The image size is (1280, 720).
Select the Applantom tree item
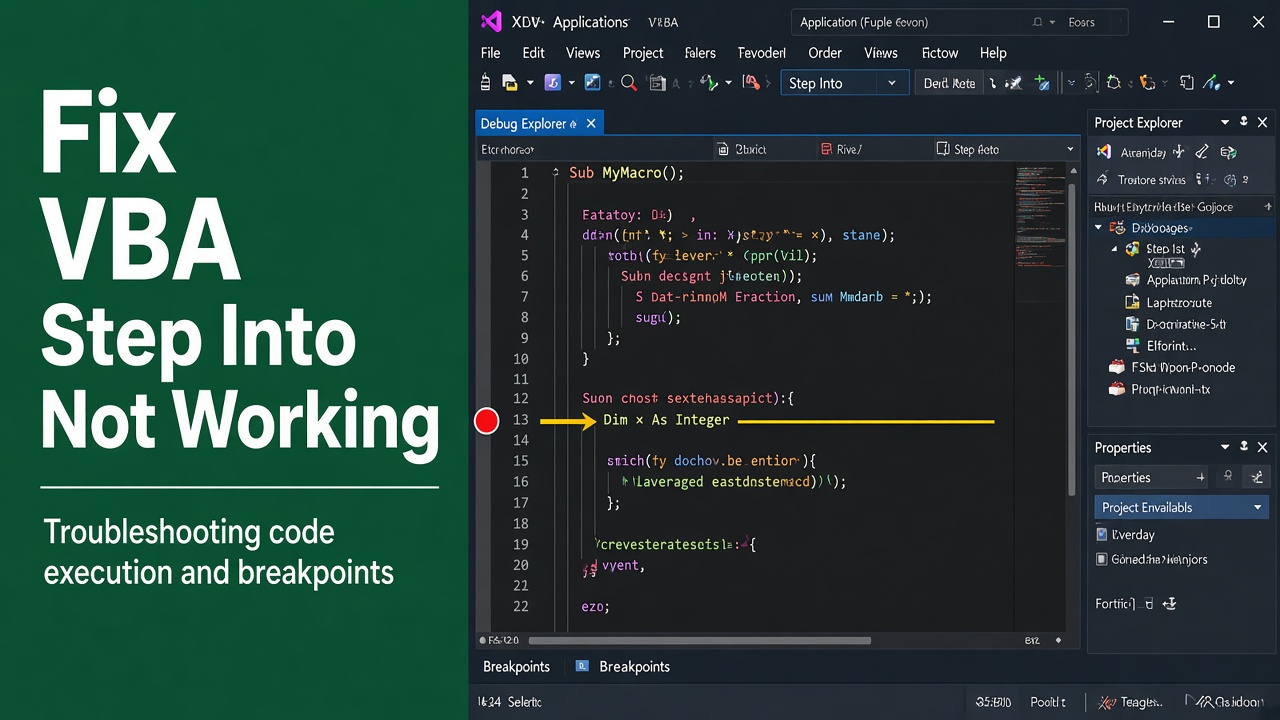1186,280
